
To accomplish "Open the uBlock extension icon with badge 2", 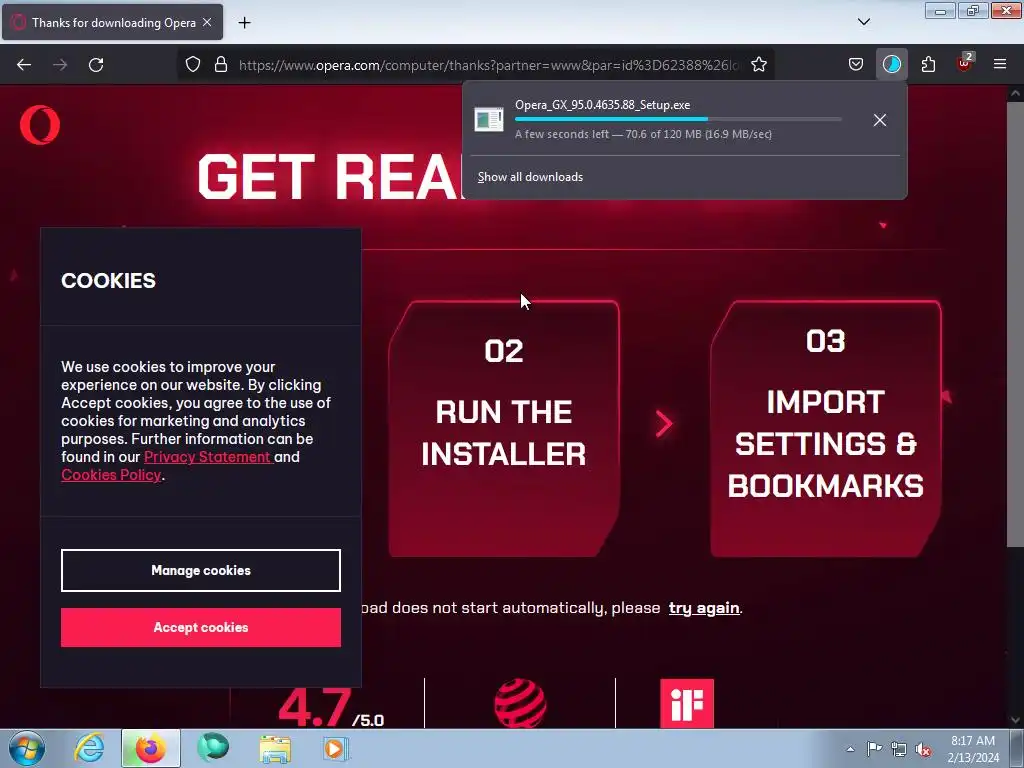I will pos(965,63).
